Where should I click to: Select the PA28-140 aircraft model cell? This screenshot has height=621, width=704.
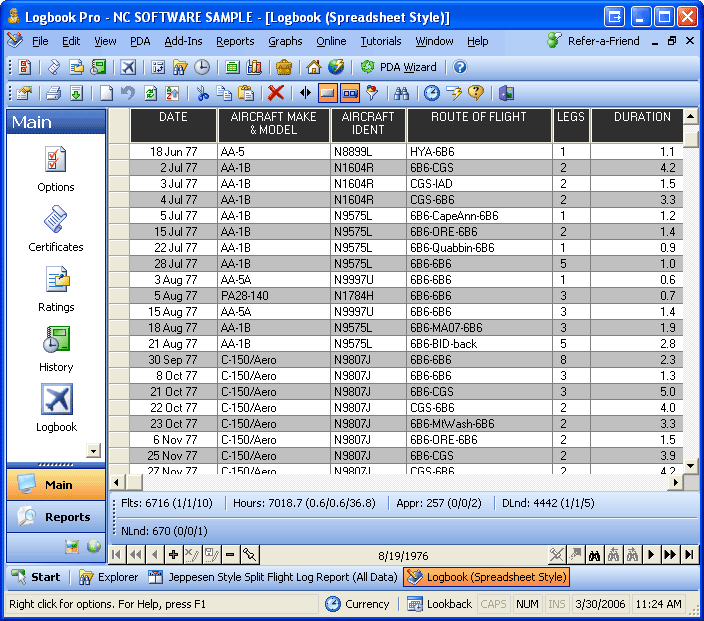click(274, 296)
